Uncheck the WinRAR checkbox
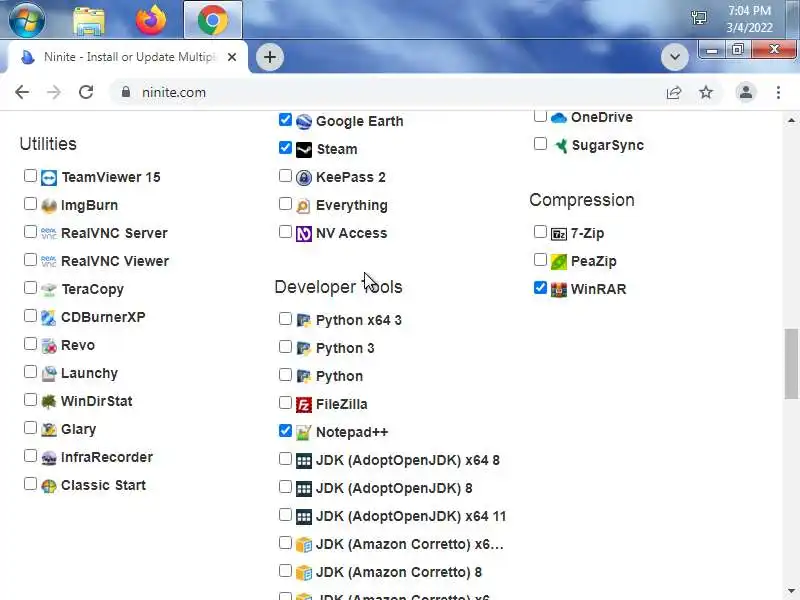The width and height of the screenshot is (800, 600). click(540, 288)
